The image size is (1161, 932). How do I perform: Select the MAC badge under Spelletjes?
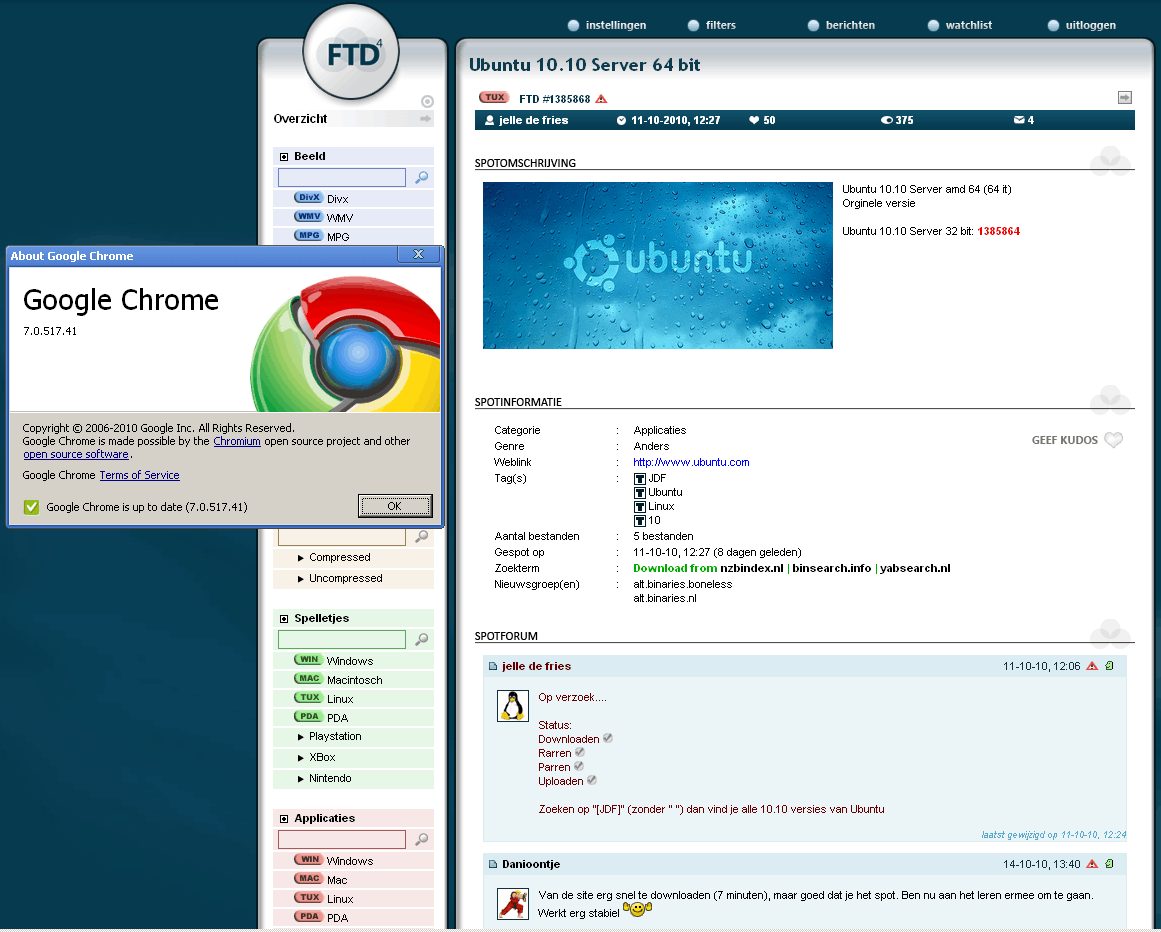(x=309, y=679)
